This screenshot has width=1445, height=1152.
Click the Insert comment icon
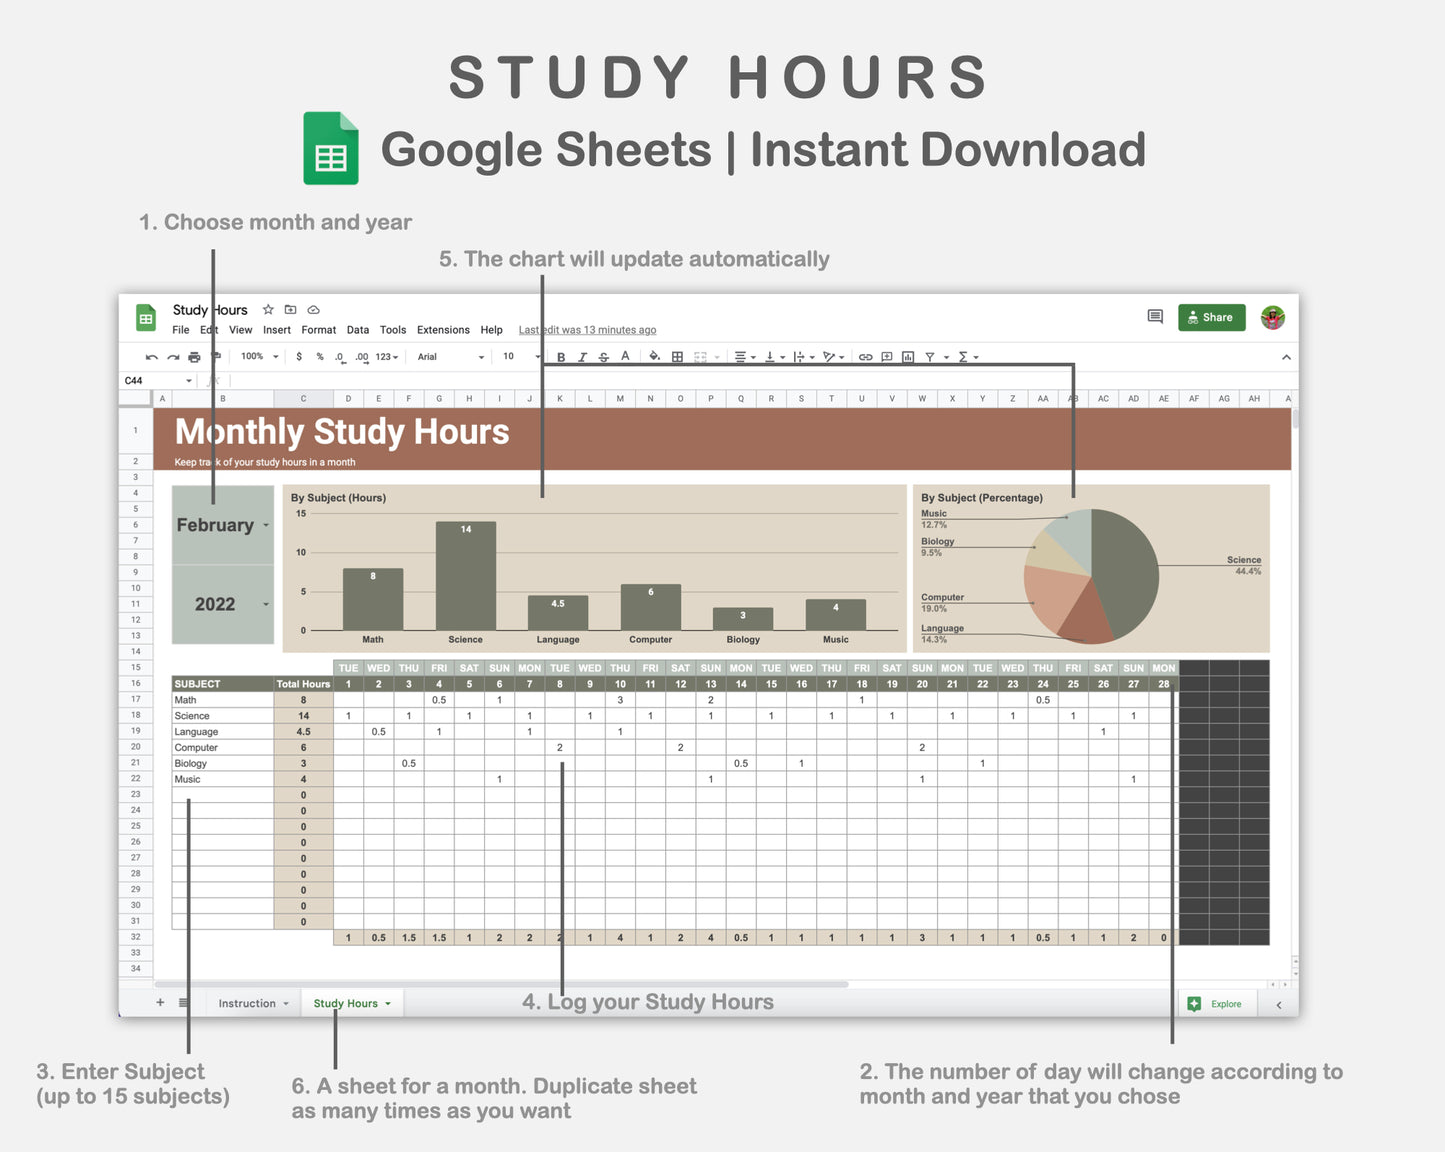[x=887, y=357]
